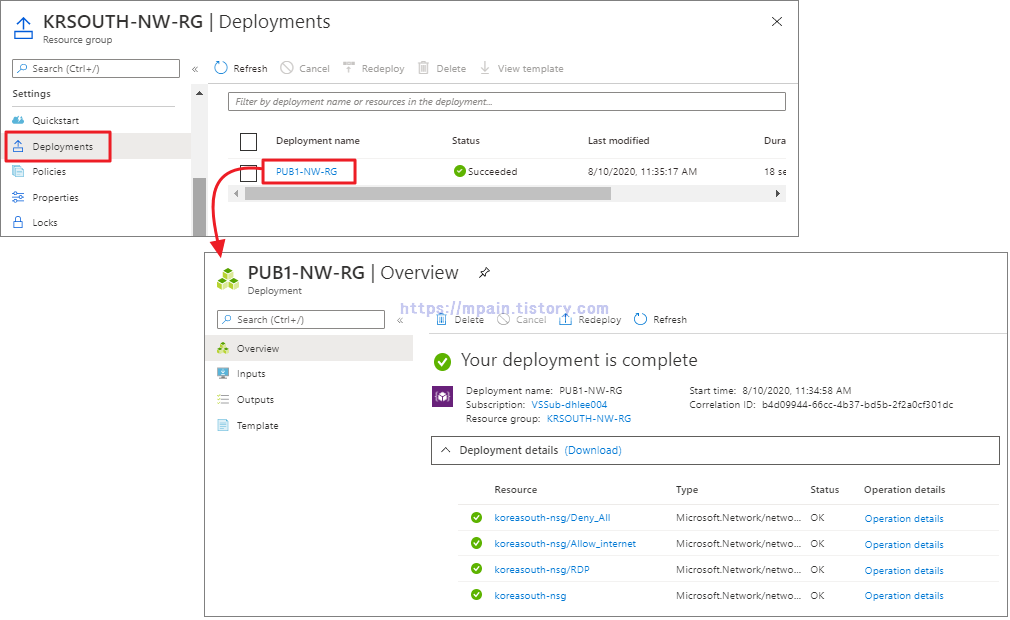Open Properties in the Settings sidebar
The height and width of the screenshot is (620, 1010).
55,197
